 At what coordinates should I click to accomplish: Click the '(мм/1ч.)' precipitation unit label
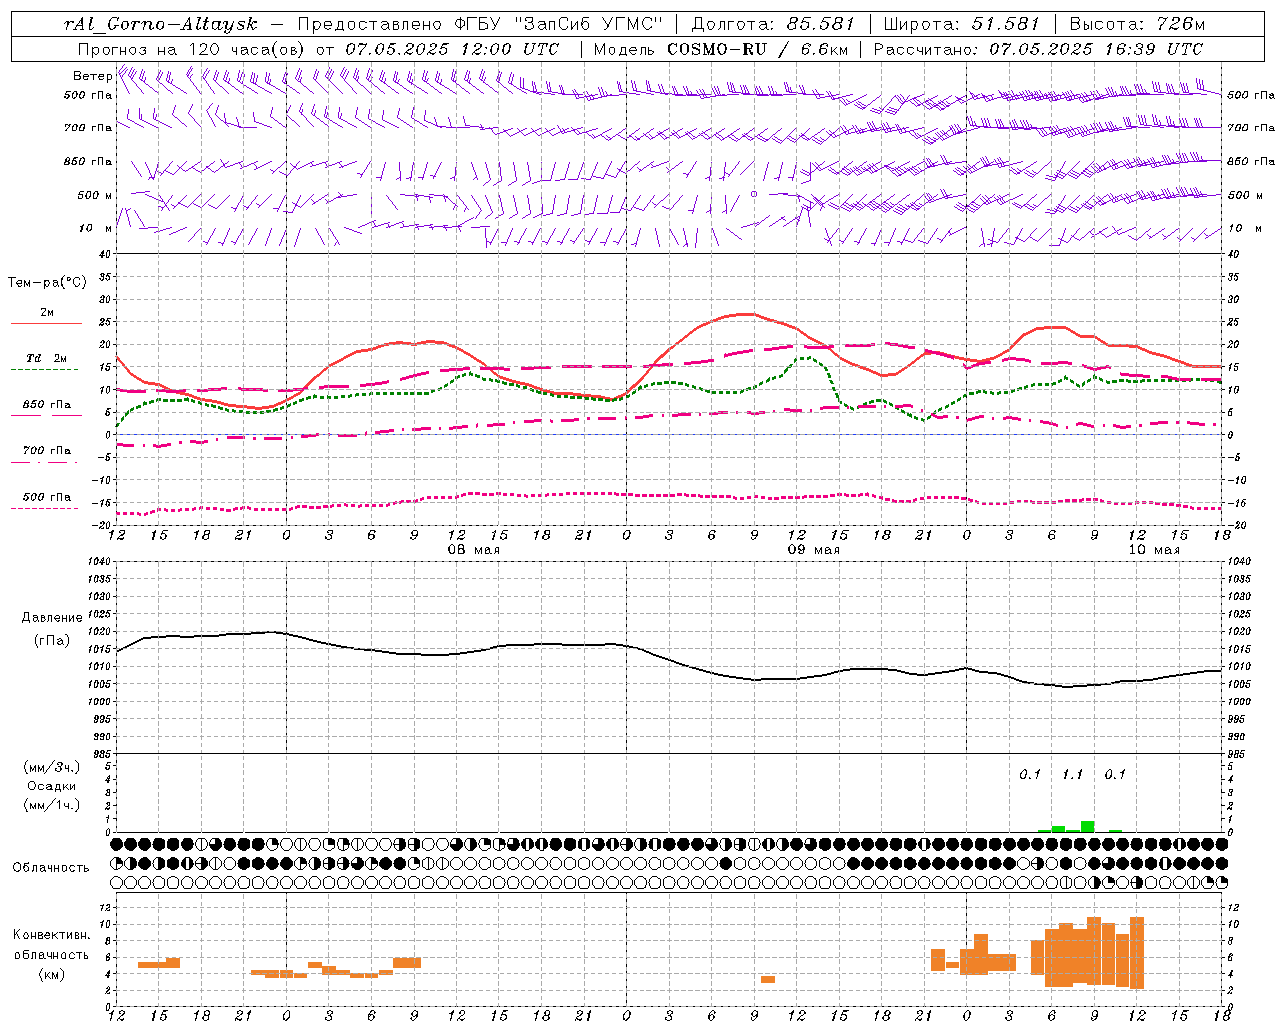coord(51,805)
